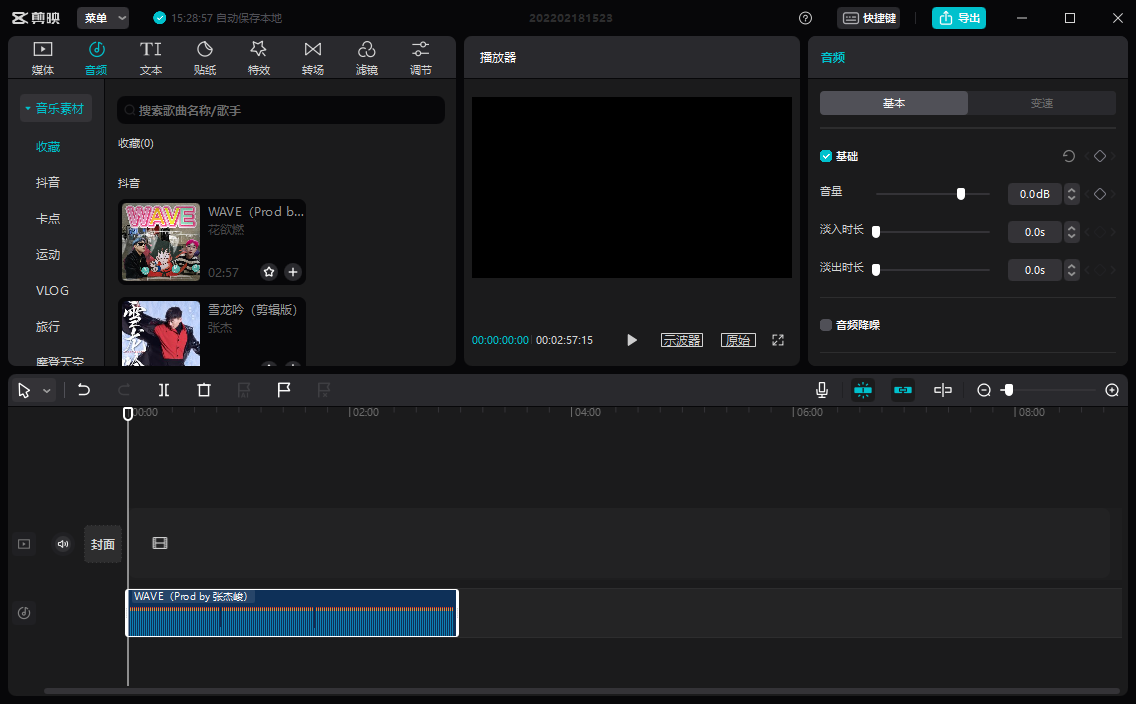Open the 媒体 media tab

coord(43,58)
